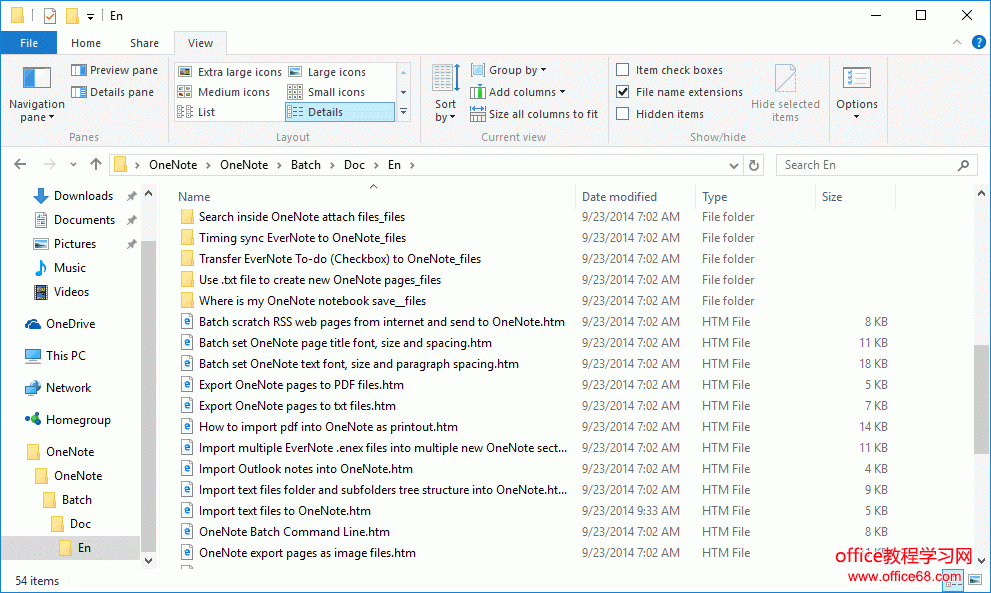Screen dimensions: 991x593
Task: Uncheck File name extensions checkbox
Action: [623, 92]
